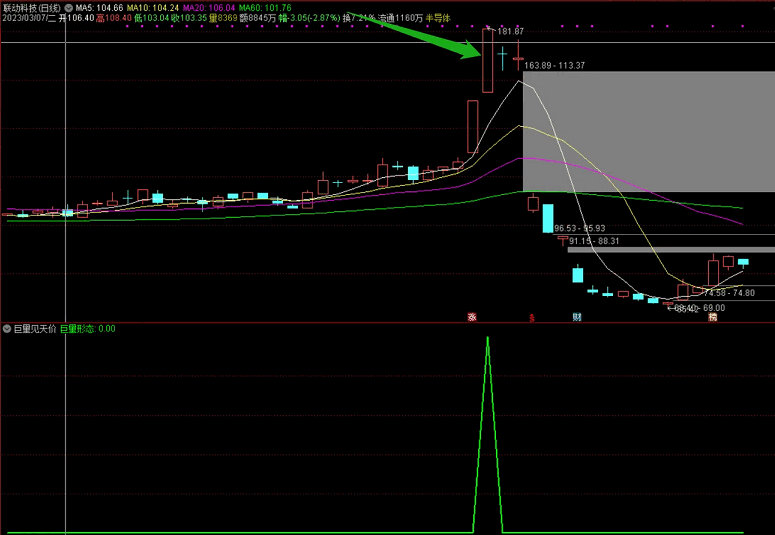Click the 91.15 - 88.31 gap label

pyautogui.click(x=594, y=241)
